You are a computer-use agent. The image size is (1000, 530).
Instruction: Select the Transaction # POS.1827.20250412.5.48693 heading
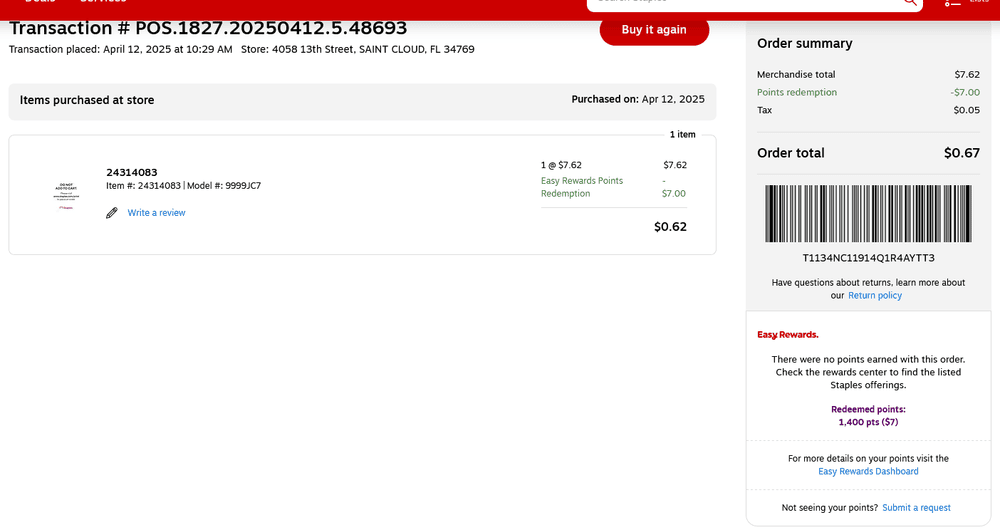(x=208, y=28)
